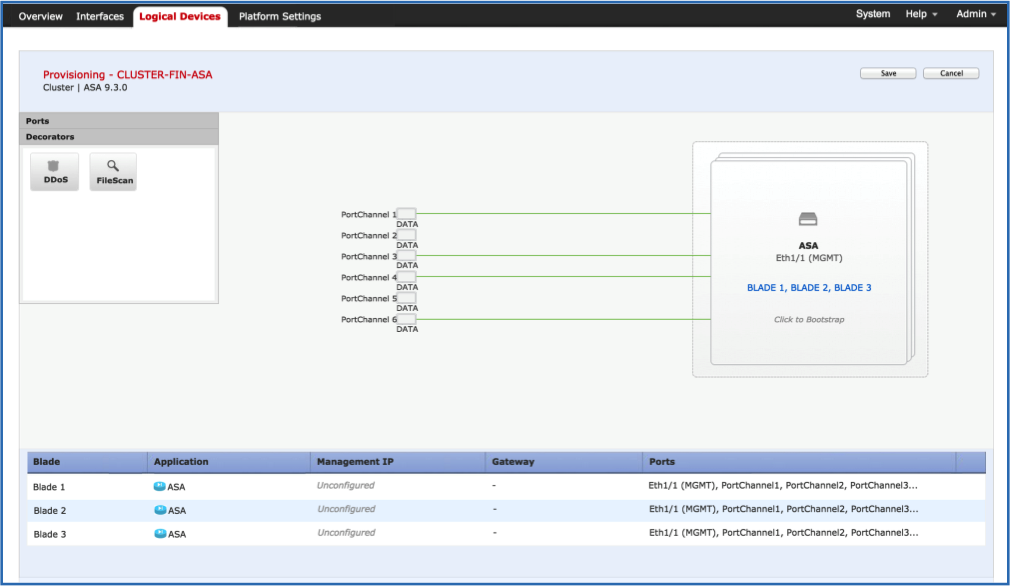Viewport: 1010px width, 586px height.
Task: Select the PortChannel 6 port box
Action: tap(407, 319)
